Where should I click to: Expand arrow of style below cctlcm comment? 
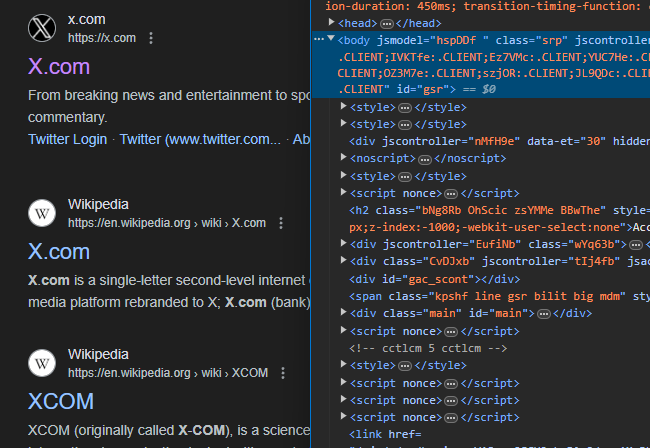343,364
